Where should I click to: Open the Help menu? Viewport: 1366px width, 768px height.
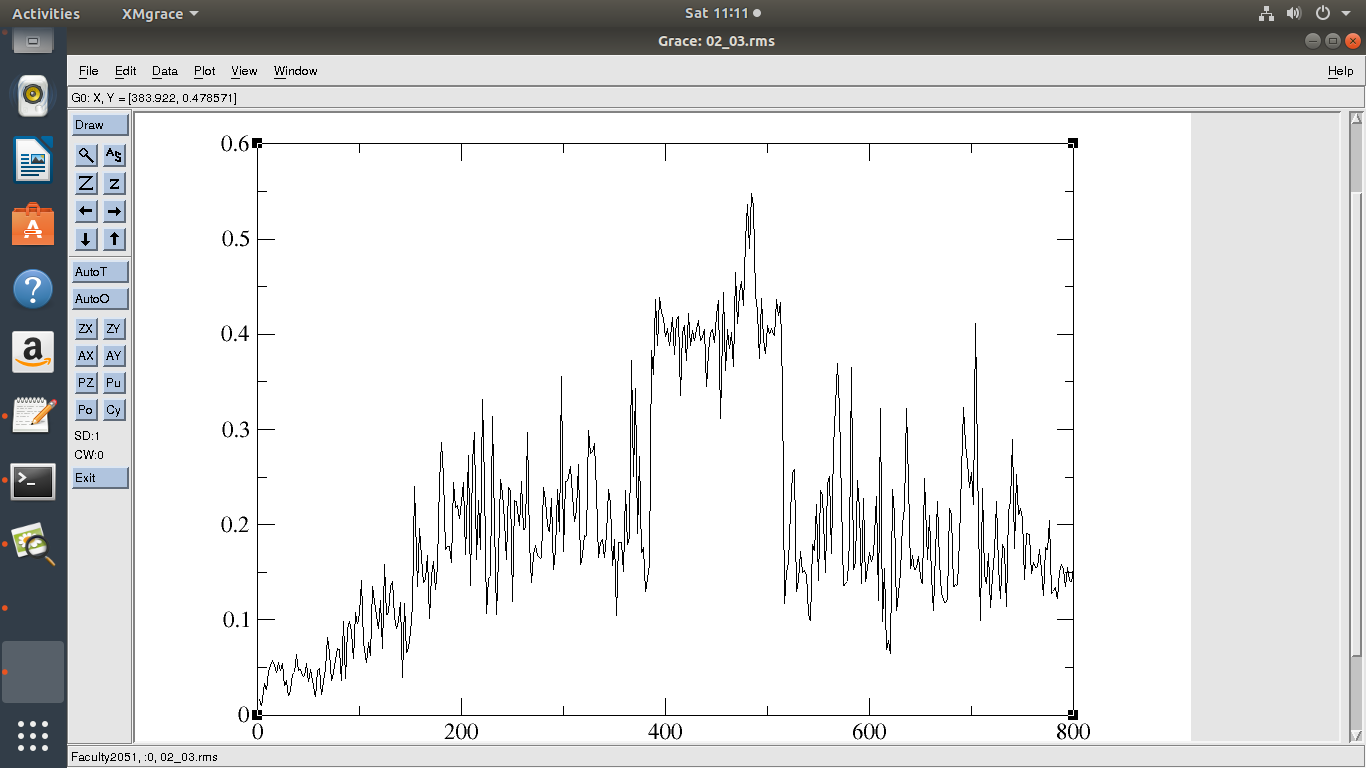click(1340, 71)
